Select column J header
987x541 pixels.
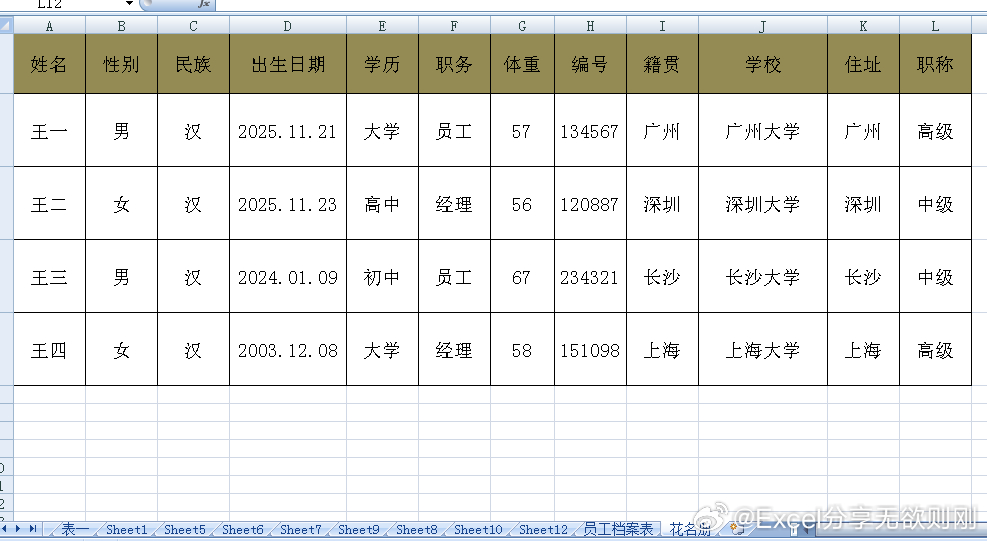pyautogui.click(x=763, y=26)
